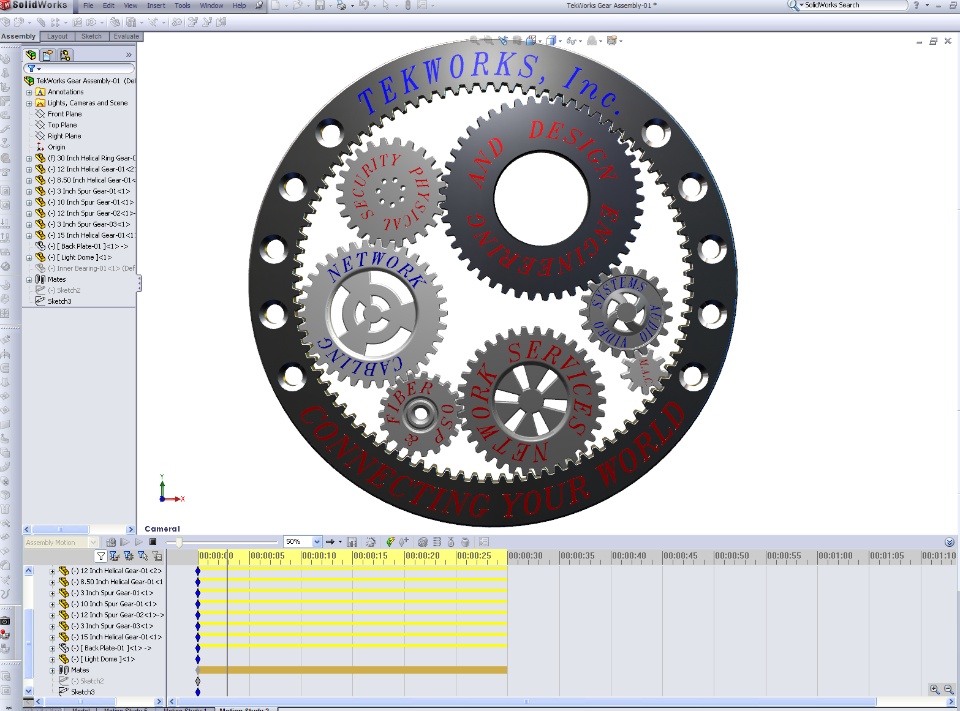Screen dimensions: 960x711
Task: Click the Filter Selected icon
Action: 143,556
